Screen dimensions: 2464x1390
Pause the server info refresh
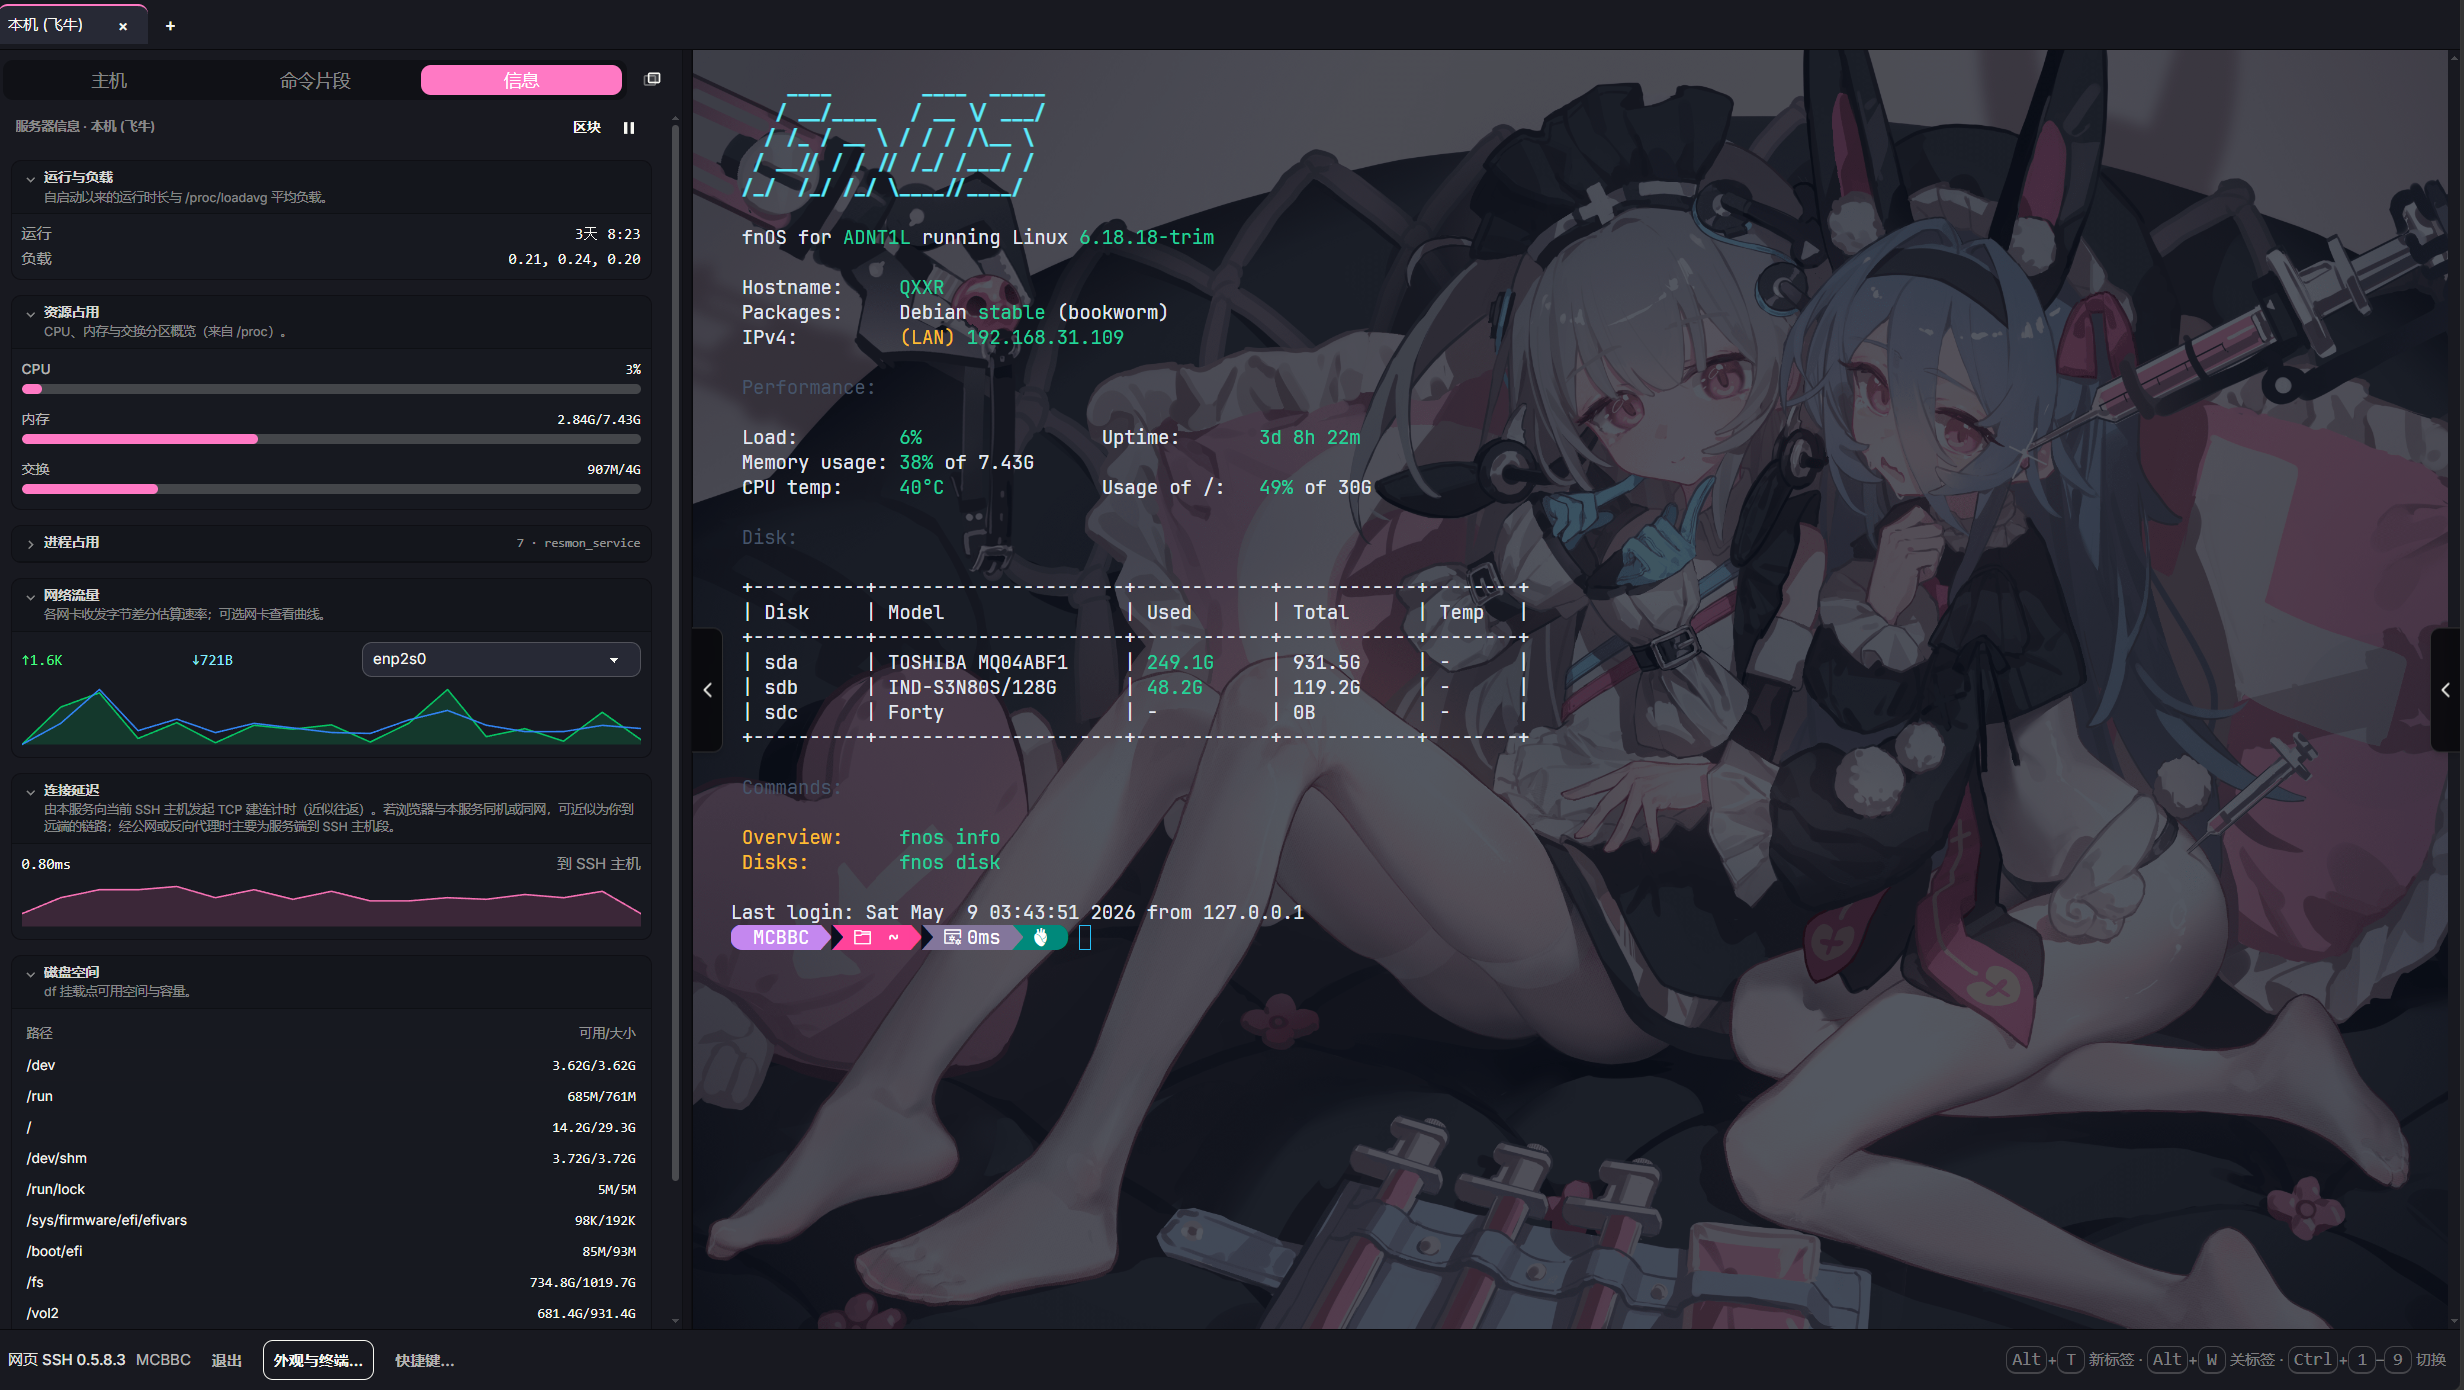tap(629, 128)
